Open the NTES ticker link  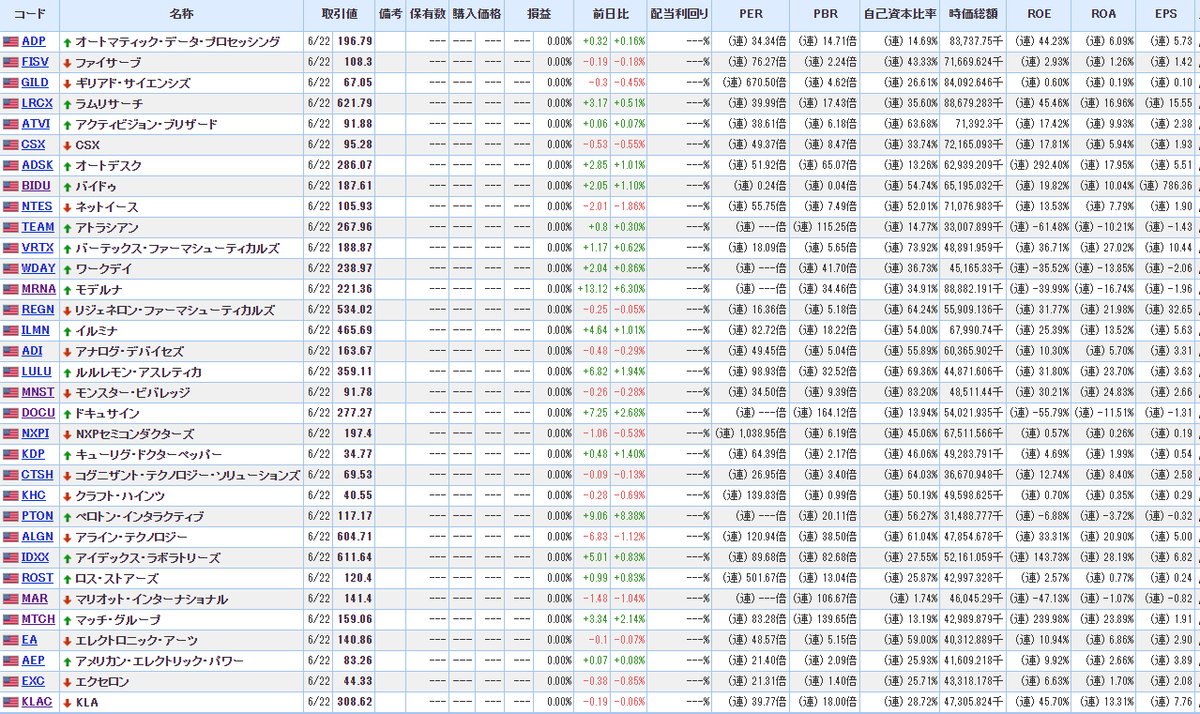pos(36,207)
